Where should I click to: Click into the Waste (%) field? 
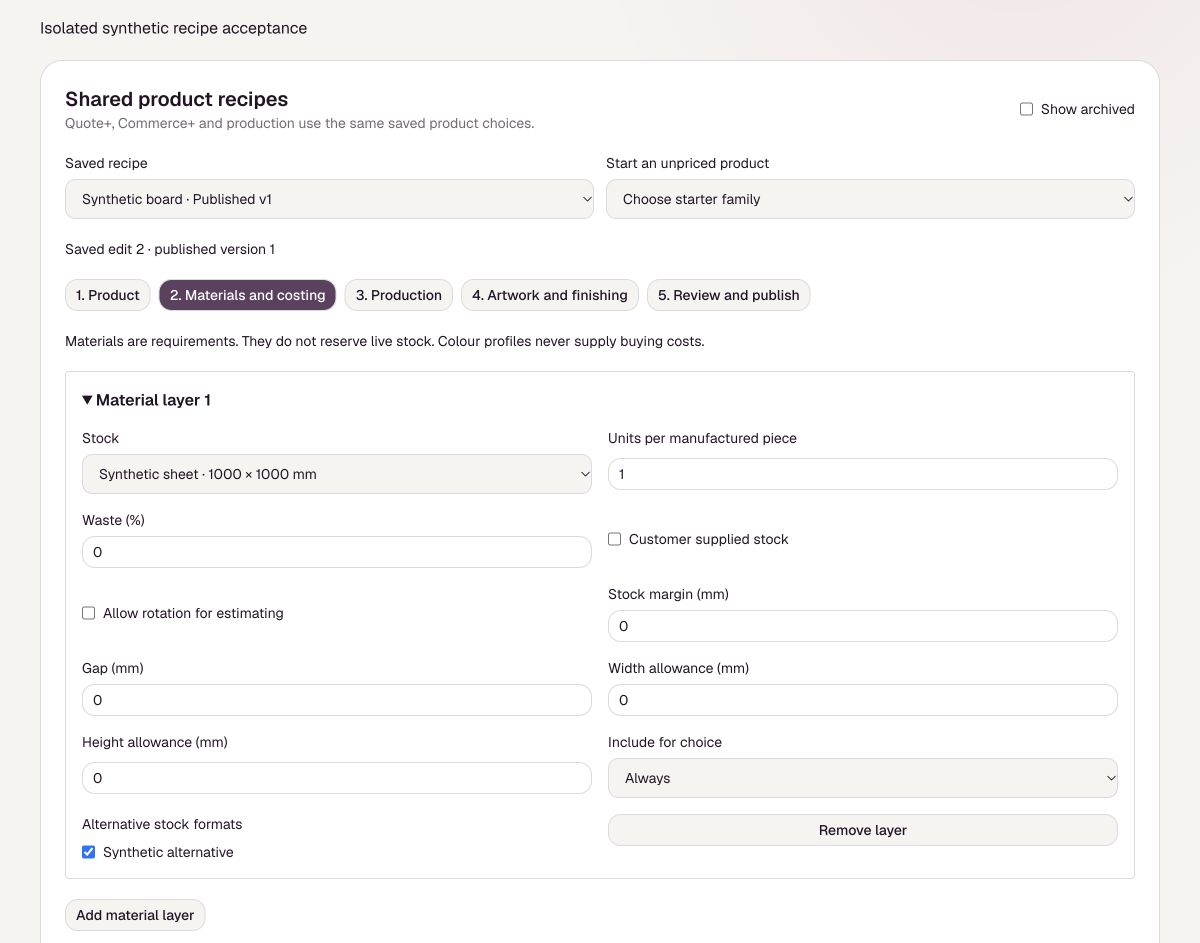337,552
